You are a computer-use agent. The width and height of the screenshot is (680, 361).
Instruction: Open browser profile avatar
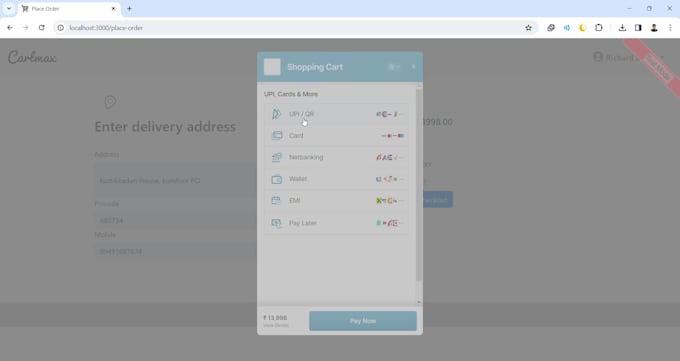point(654,28)
